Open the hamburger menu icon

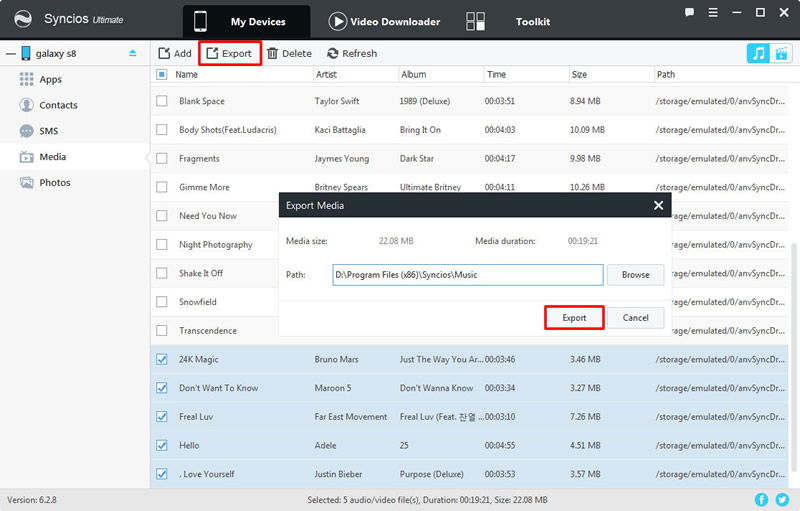coord(713,13)
